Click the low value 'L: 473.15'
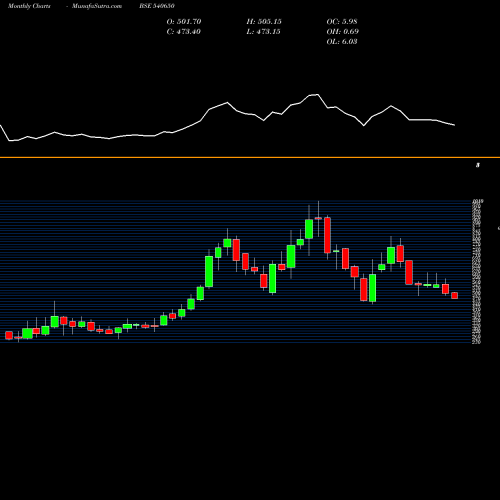The width and height of the screenshot is (500, 500). [x=263, y=32]
